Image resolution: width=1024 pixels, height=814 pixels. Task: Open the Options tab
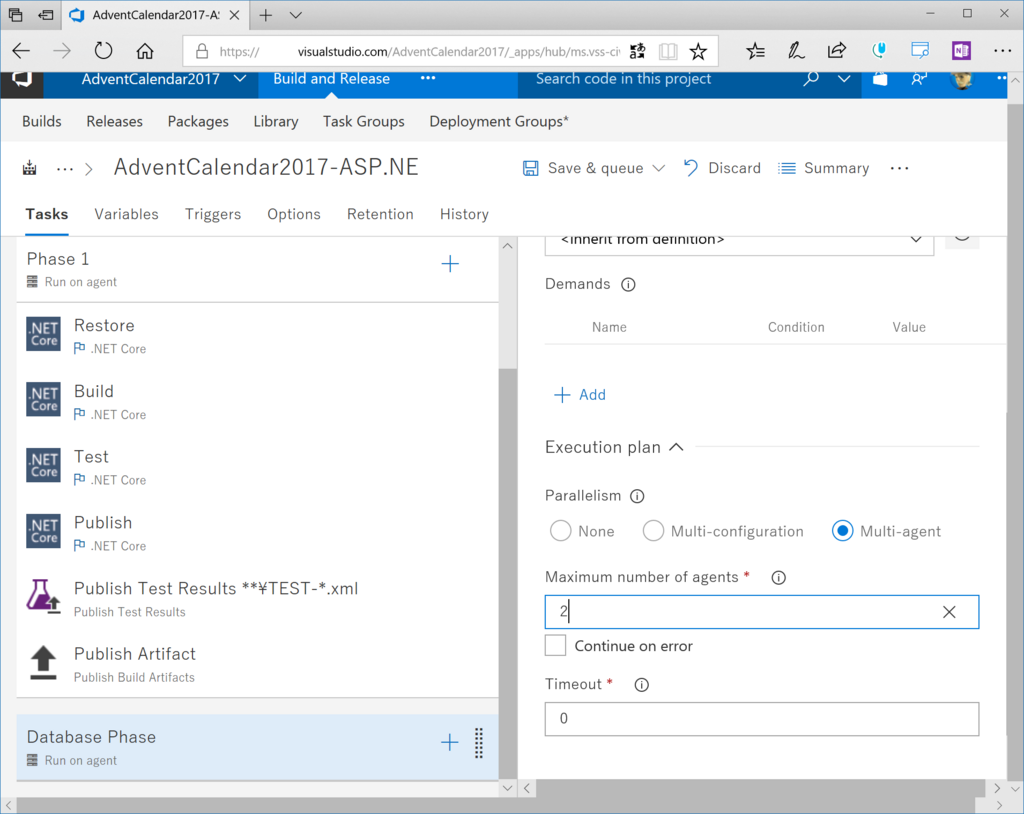tap(294, 214)
